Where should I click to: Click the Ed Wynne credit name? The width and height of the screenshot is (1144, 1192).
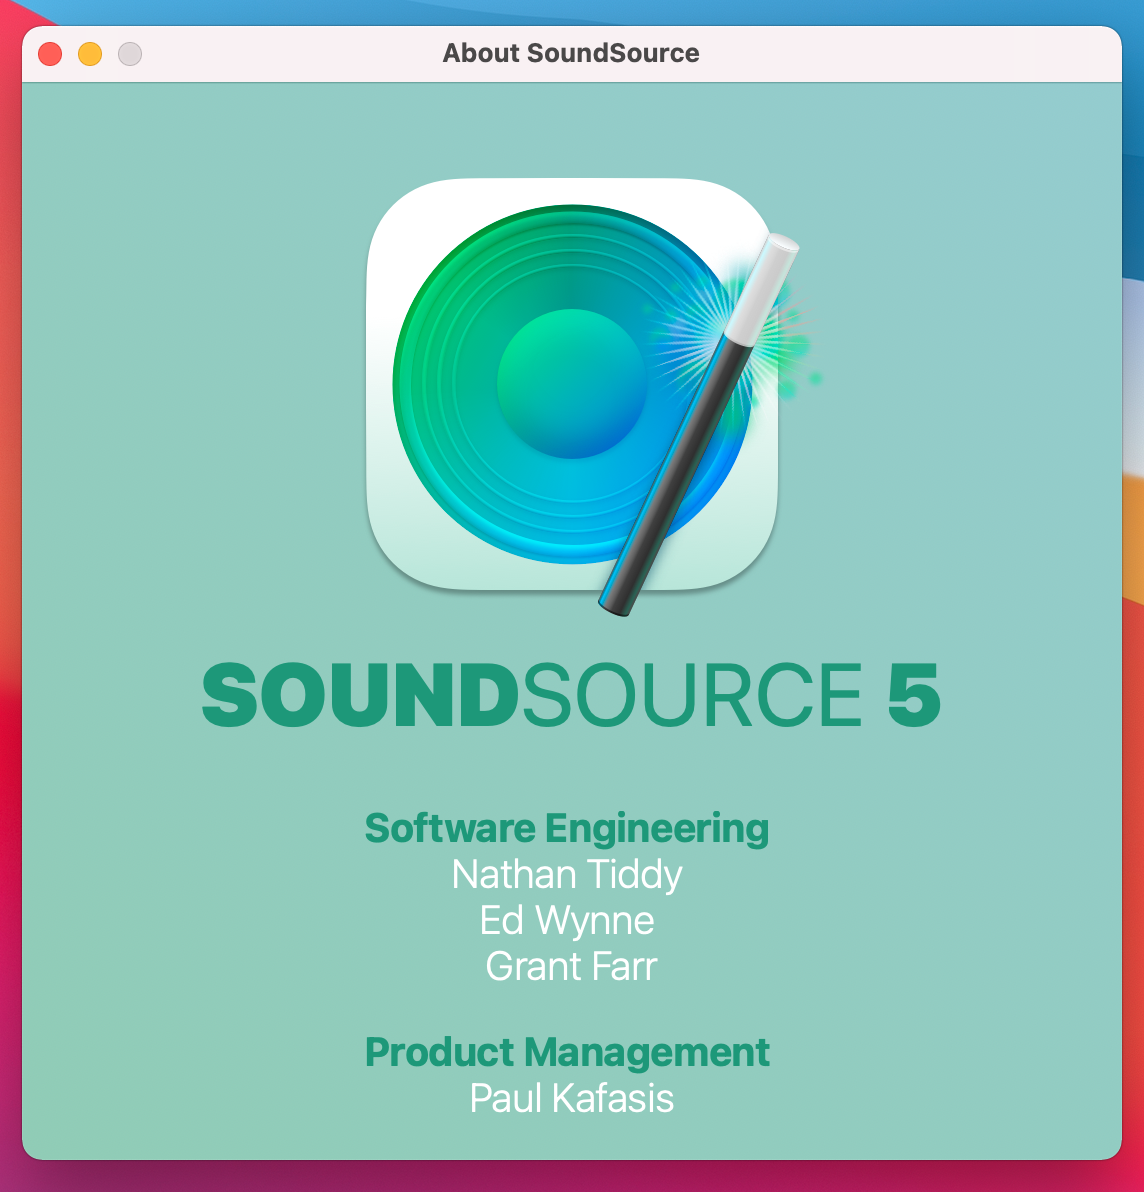click(x=567, y=921)
